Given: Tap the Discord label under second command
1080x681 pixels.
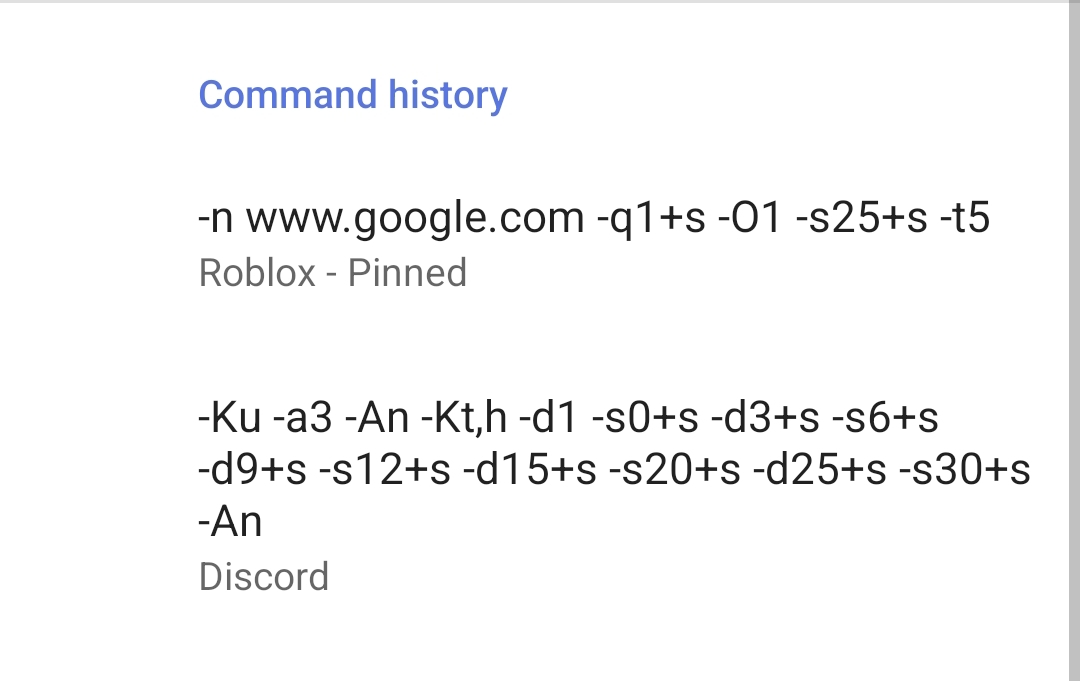Looking at the screenshot, I should (x=264, y=577).
